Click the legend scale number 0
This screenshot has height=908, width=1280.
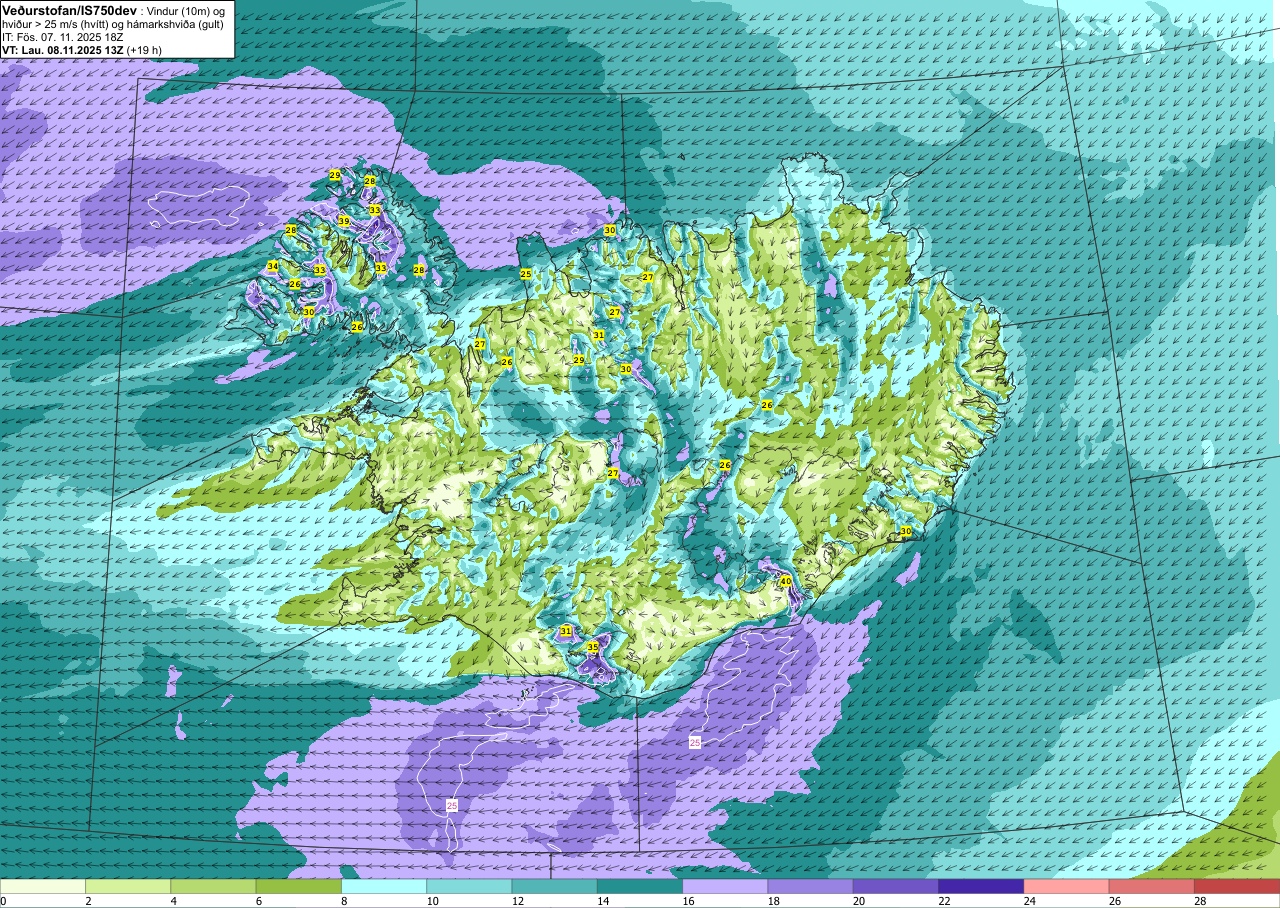pyautogui.click(x=4, y=901)
